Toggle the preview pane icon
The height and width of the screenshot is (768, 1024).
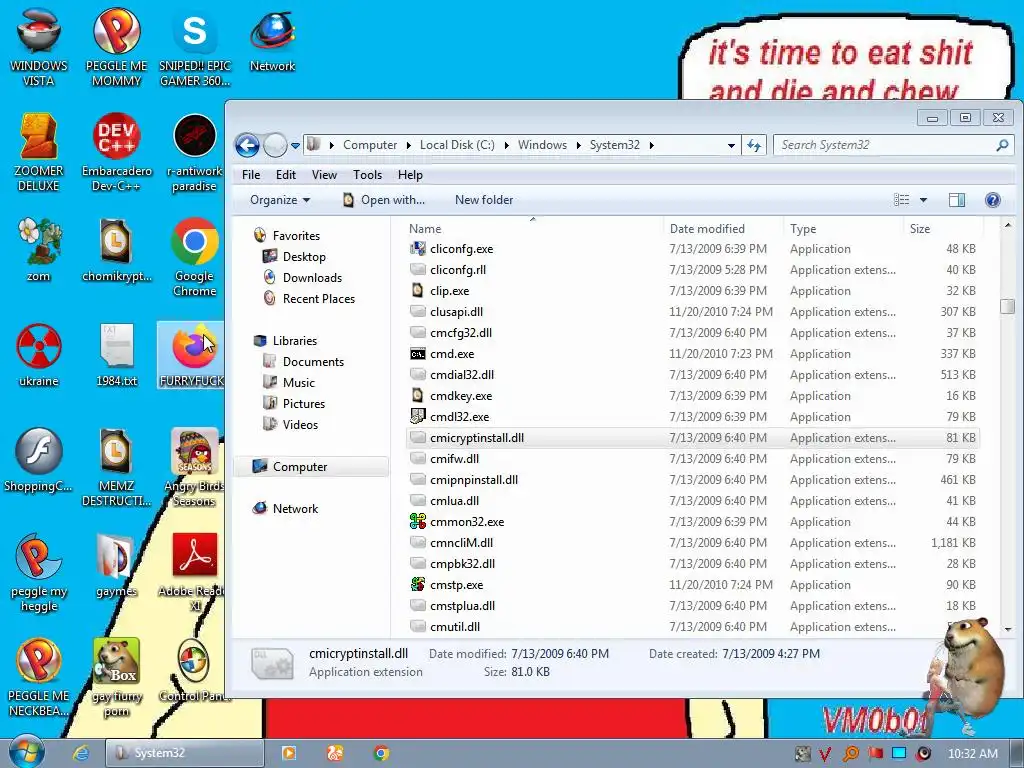click(x=957, y=200)
